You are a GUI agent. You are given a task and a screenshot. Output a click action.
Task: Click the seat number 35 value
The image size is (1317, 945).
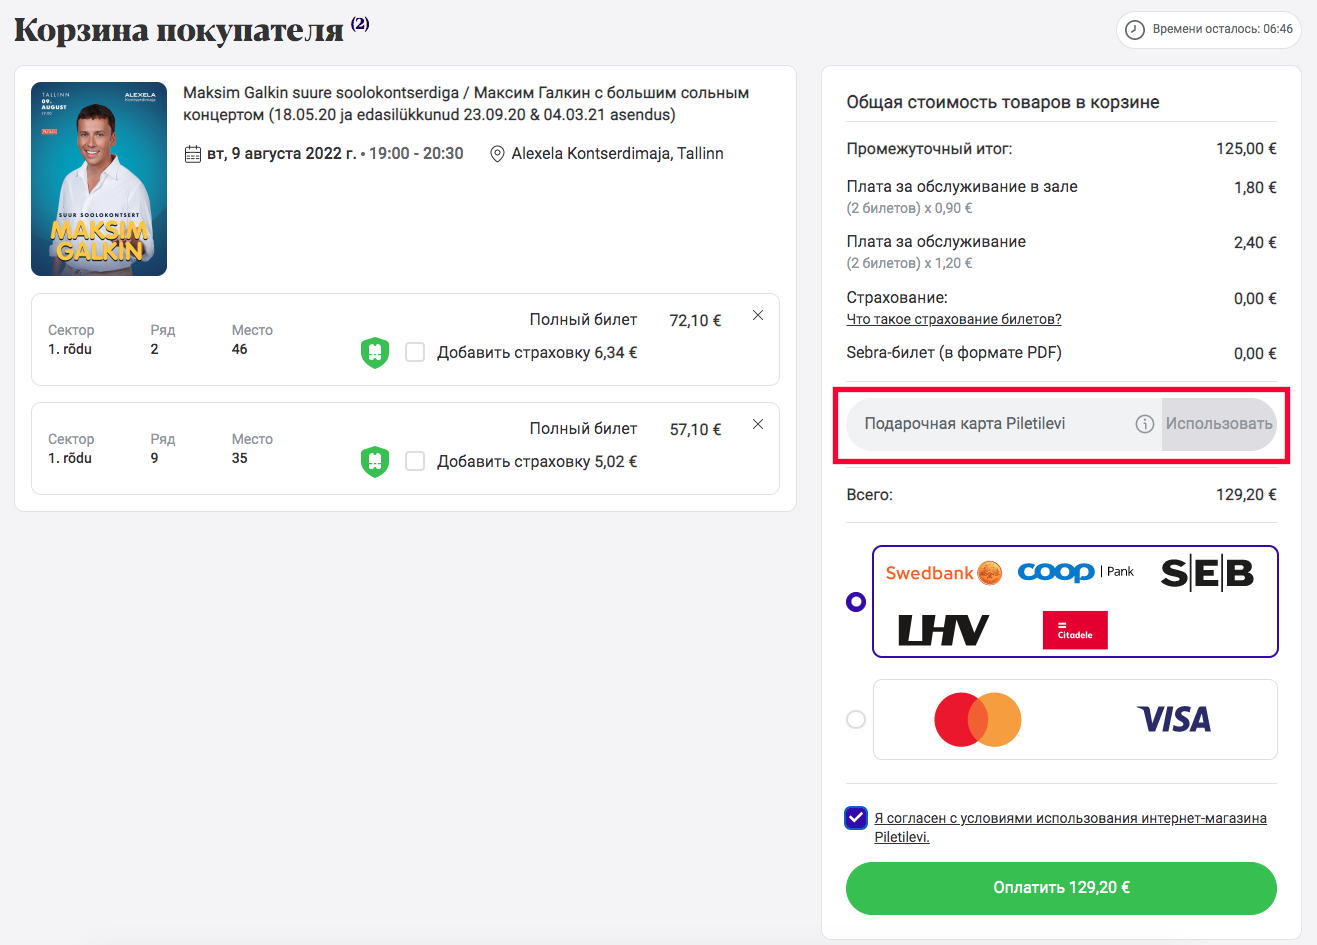[x=240, y=458]
